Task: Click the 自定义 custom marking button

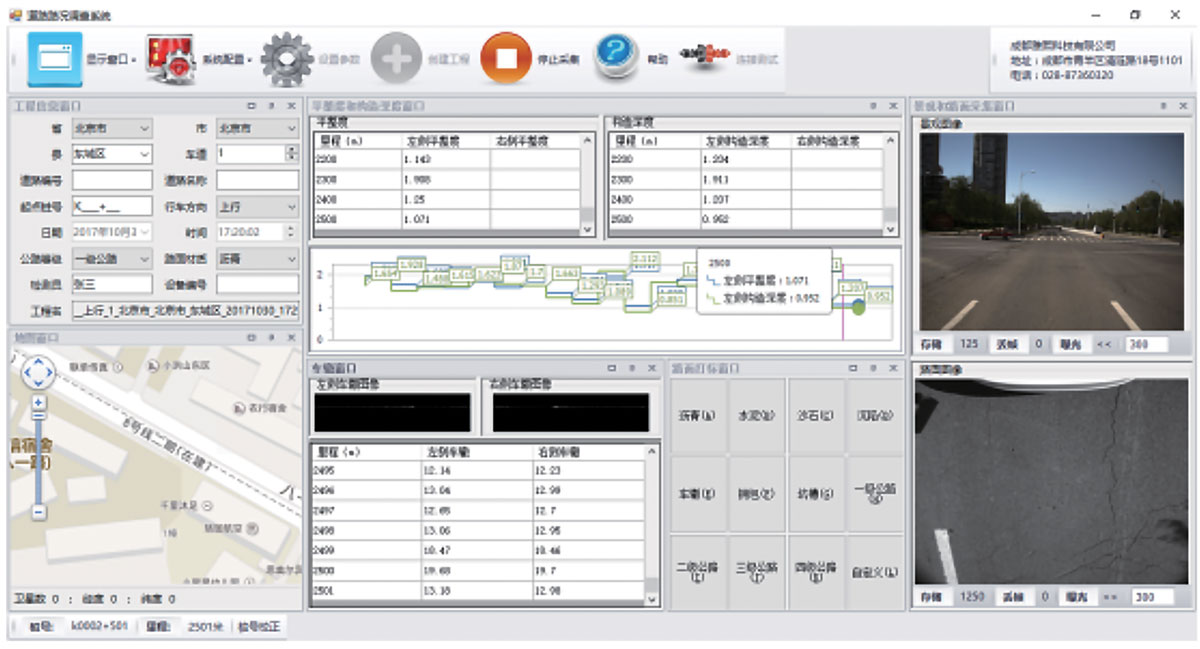Action: pos(874,574)
